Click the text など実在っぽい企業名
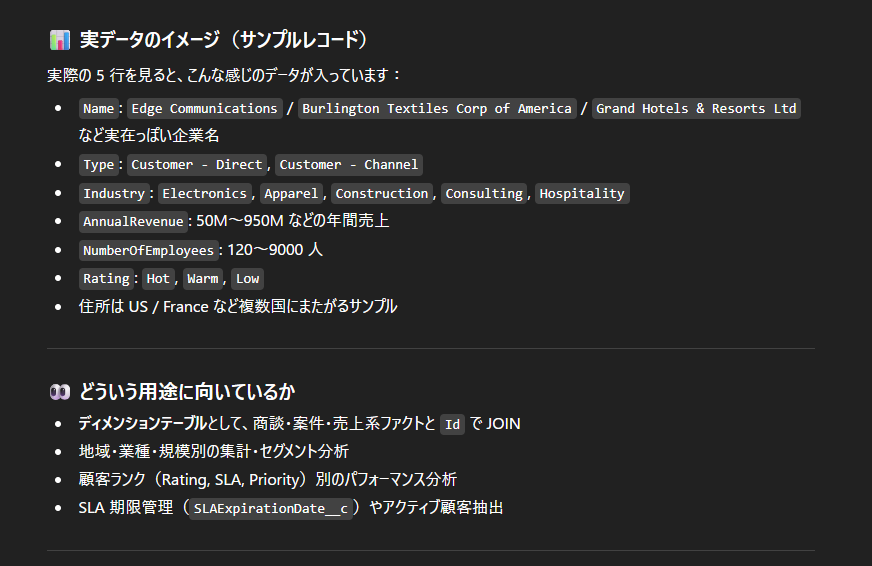Screen dimensions: 872x566 [149, 136]
